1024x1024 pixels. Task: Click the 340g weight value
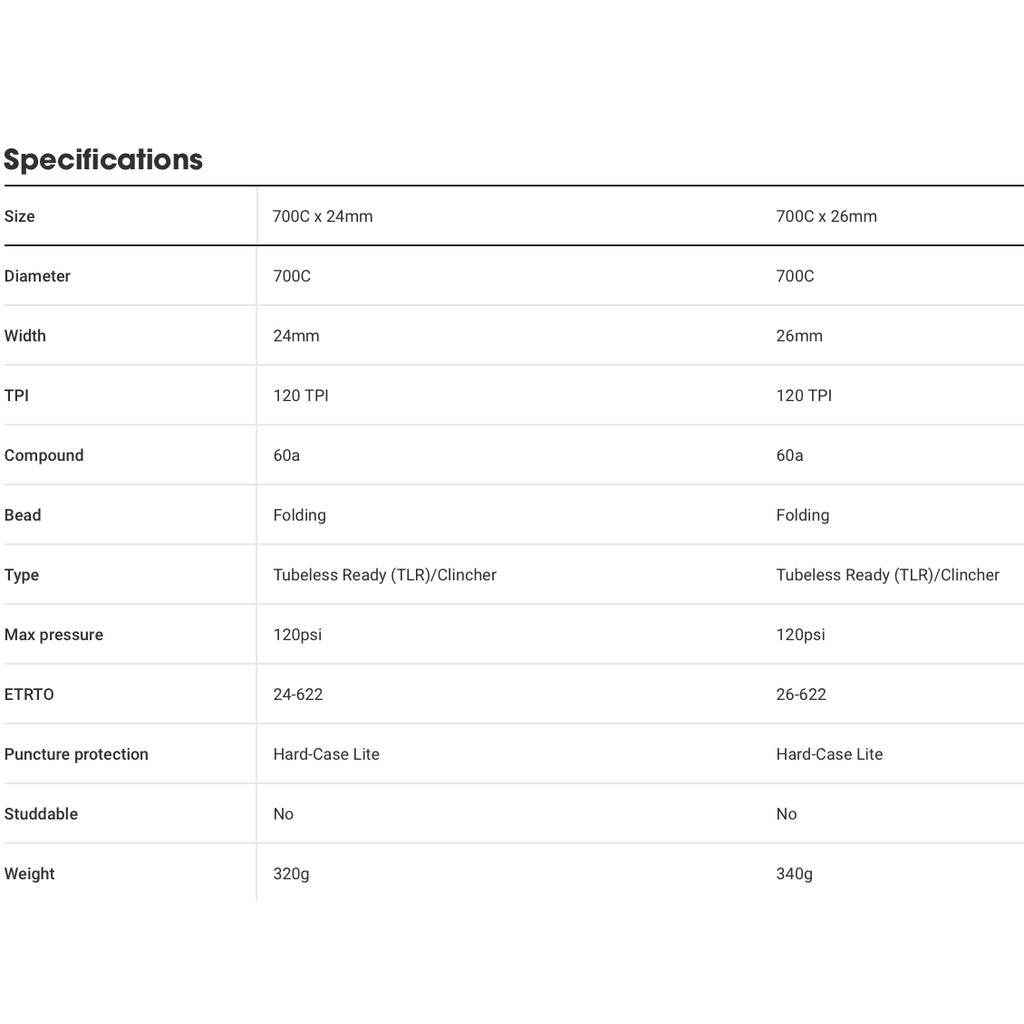794,874
